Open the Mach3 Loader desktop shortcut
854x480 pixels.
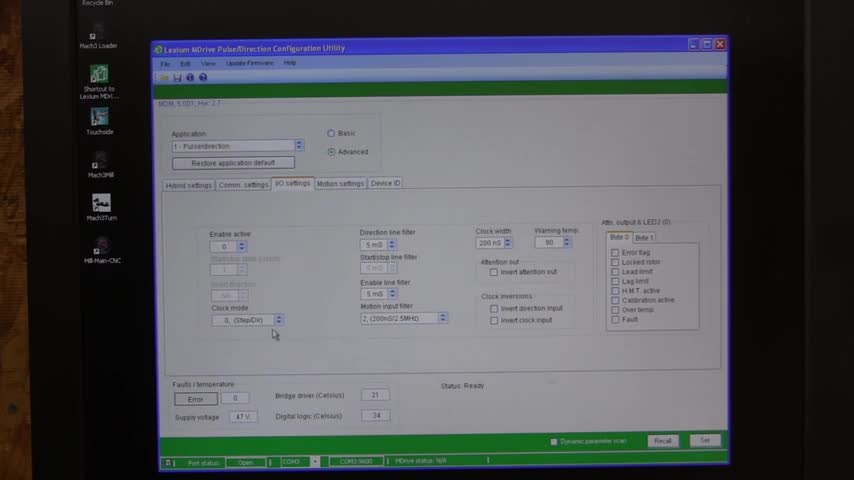pyautogui.click(x=99, y=37)
